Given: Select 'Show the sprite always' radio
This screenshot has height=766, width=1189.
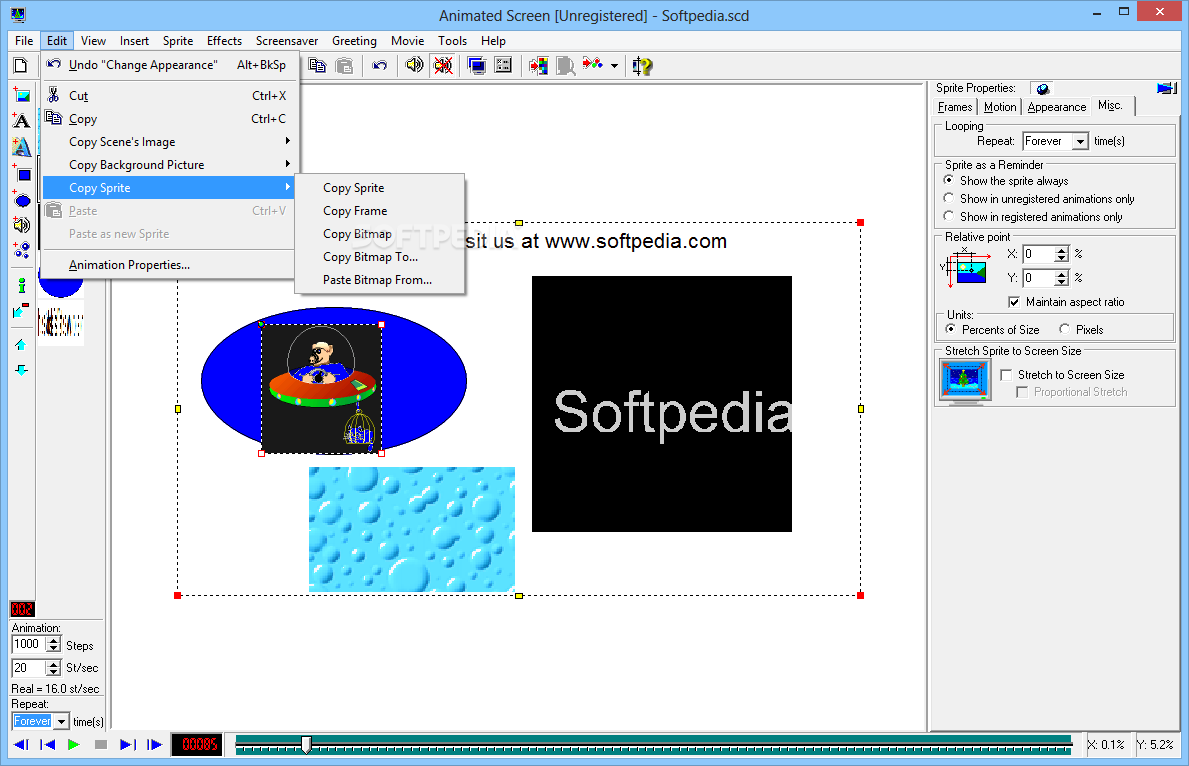Looking at the screenshot, I should click(x=949, y=181).
